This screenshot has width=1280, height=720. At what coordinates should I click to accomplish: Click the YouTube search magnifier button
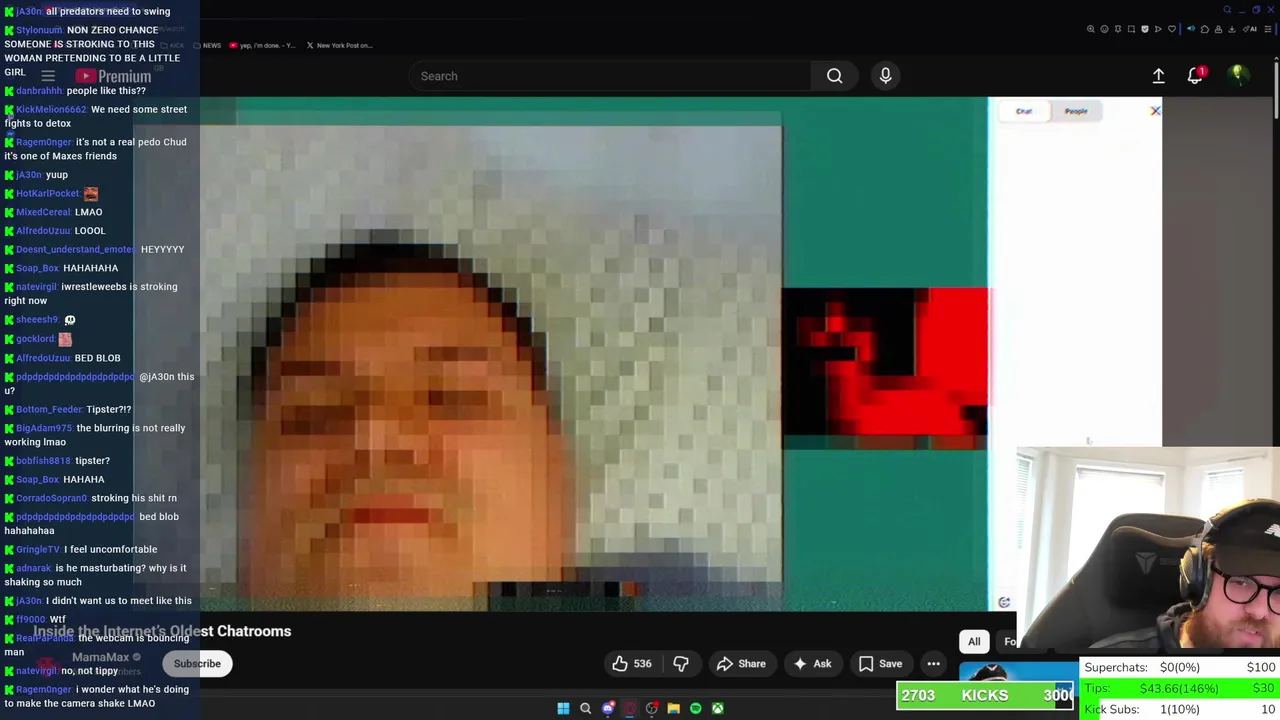point(834,76)
